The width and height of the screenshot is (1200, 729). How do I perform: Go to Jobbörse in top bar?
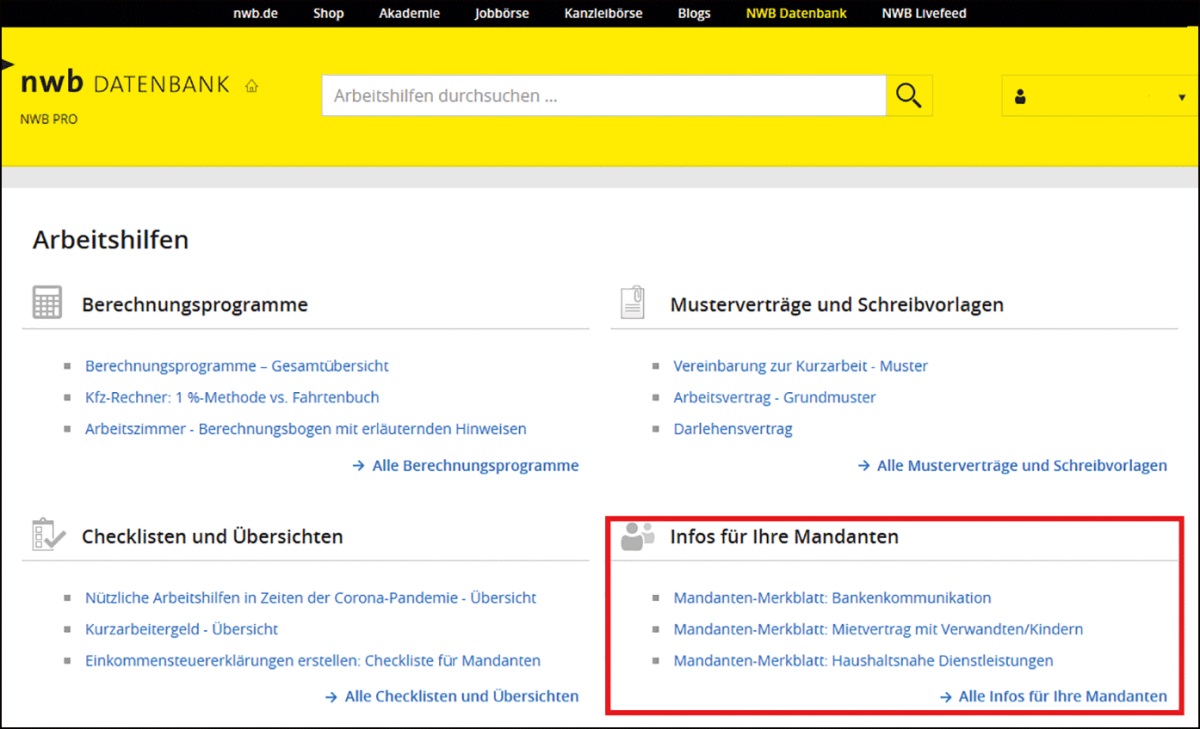coord(502,13)
